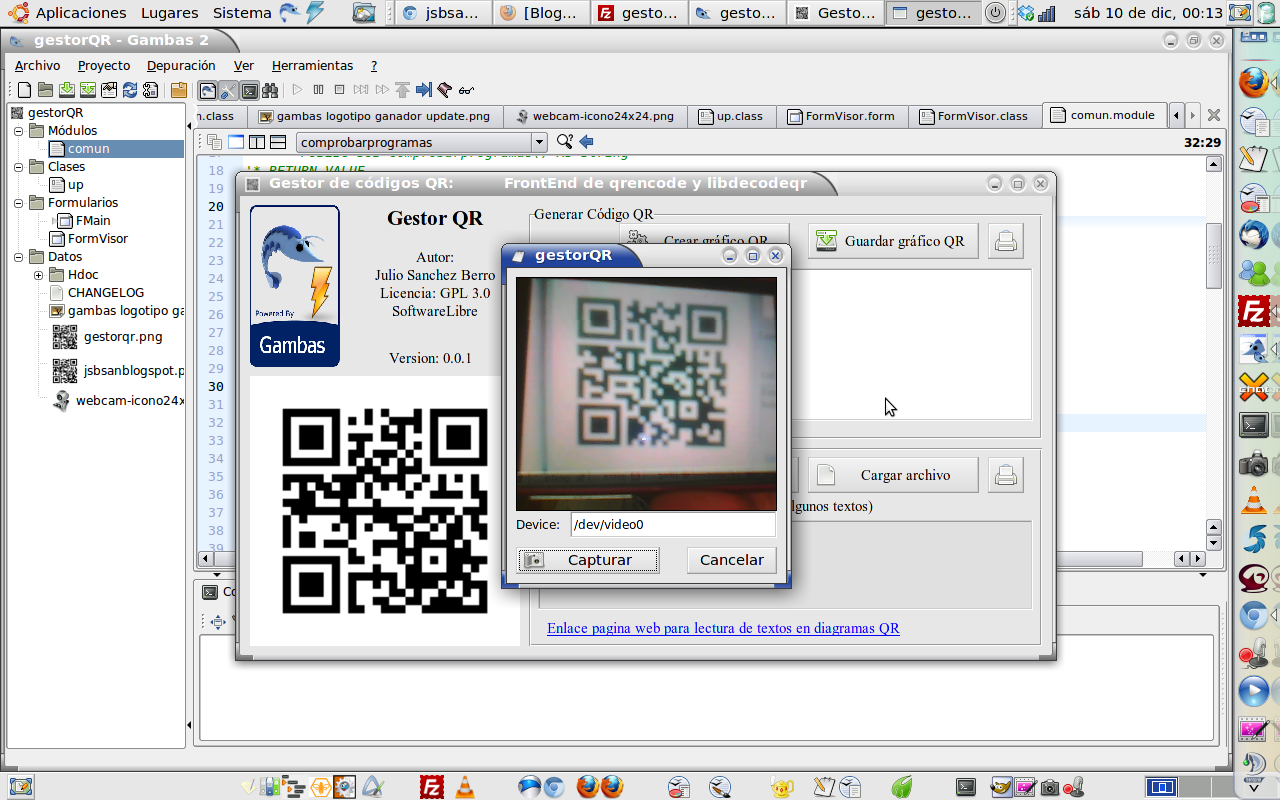
Task: Toggle the horizontal split editor view icon
Action: pos(278,142)
